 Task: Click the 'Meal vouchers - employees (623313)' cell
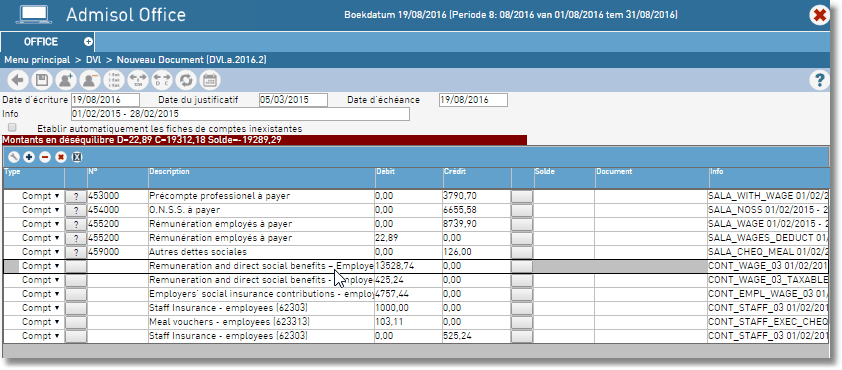click(262, 322)
